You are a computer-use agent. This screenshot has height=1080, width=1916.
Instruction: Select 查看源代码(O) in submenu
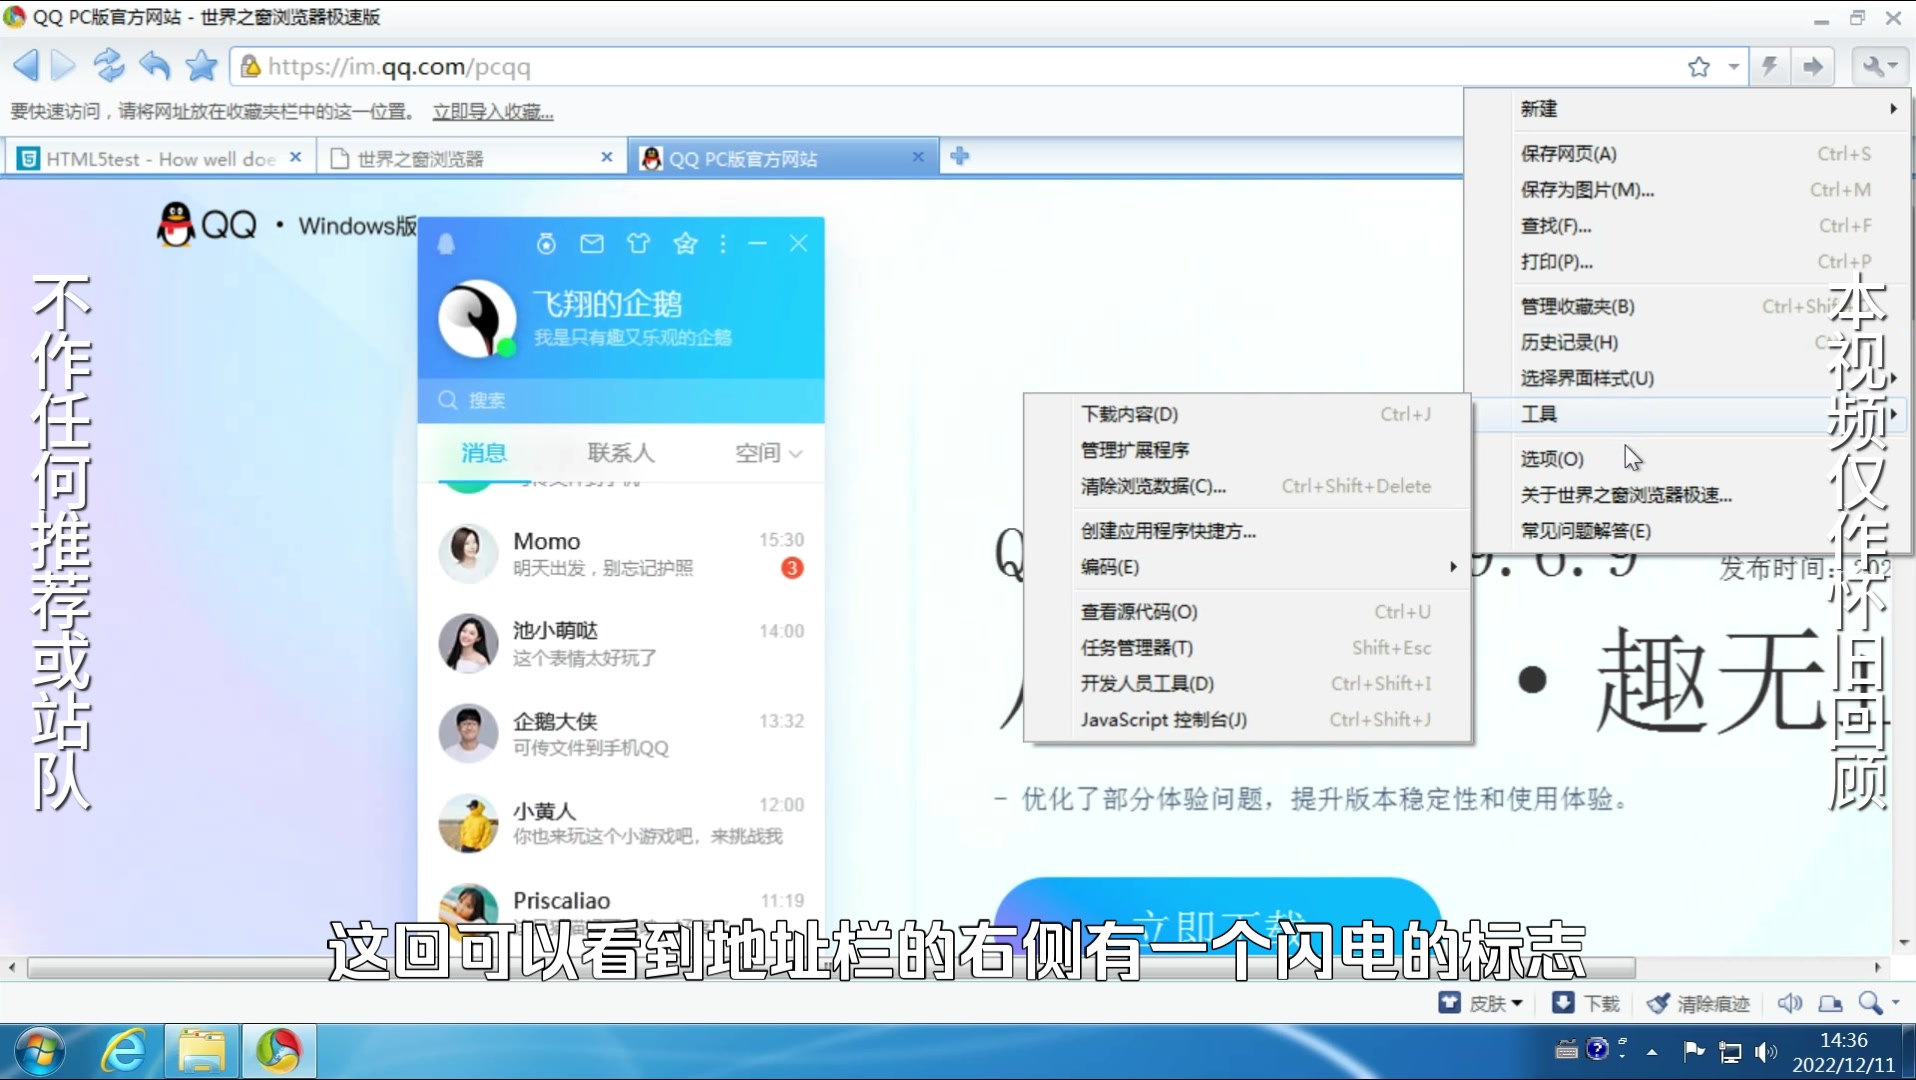pyautogui.click(x=1247, y=611)
